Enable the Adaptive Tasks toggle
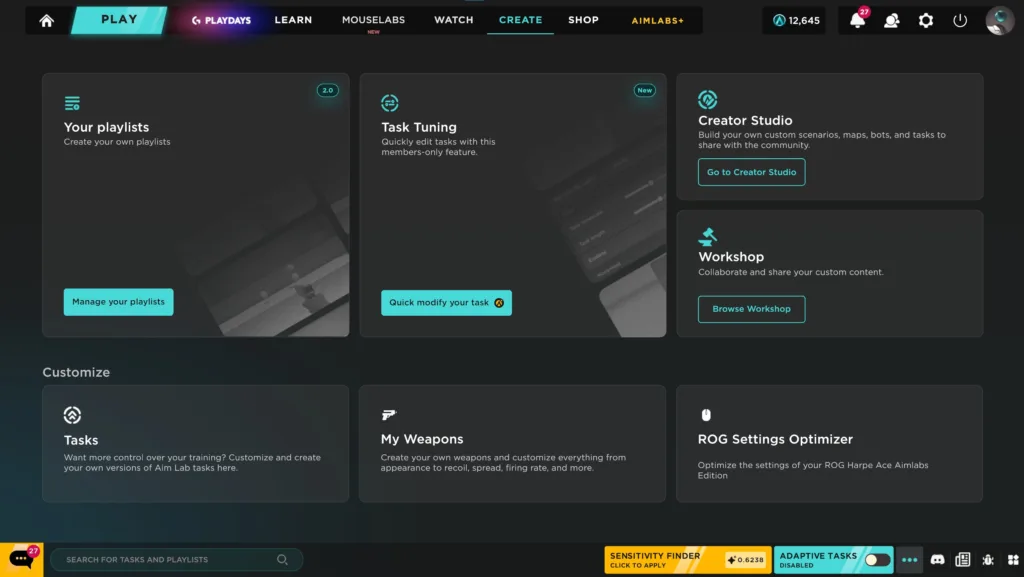 (877, 560)
